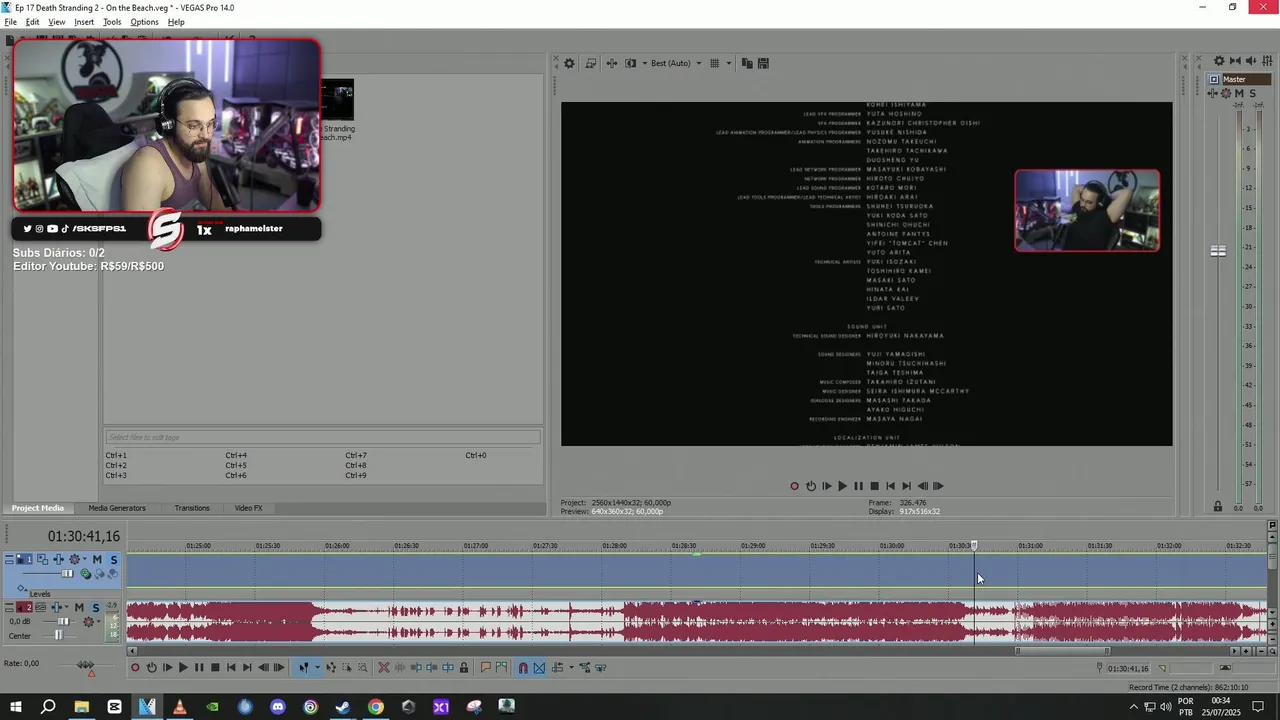Switch to Media Generators tab
Screen dimensions: 1280x720
click(117, 508)
